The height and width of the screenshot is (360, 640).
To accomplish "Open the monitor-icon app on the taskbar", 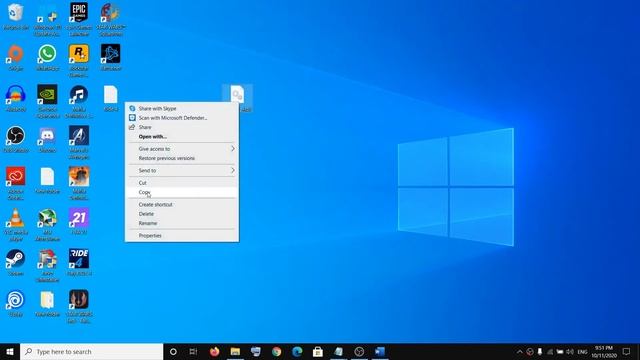I will point(256,351).
